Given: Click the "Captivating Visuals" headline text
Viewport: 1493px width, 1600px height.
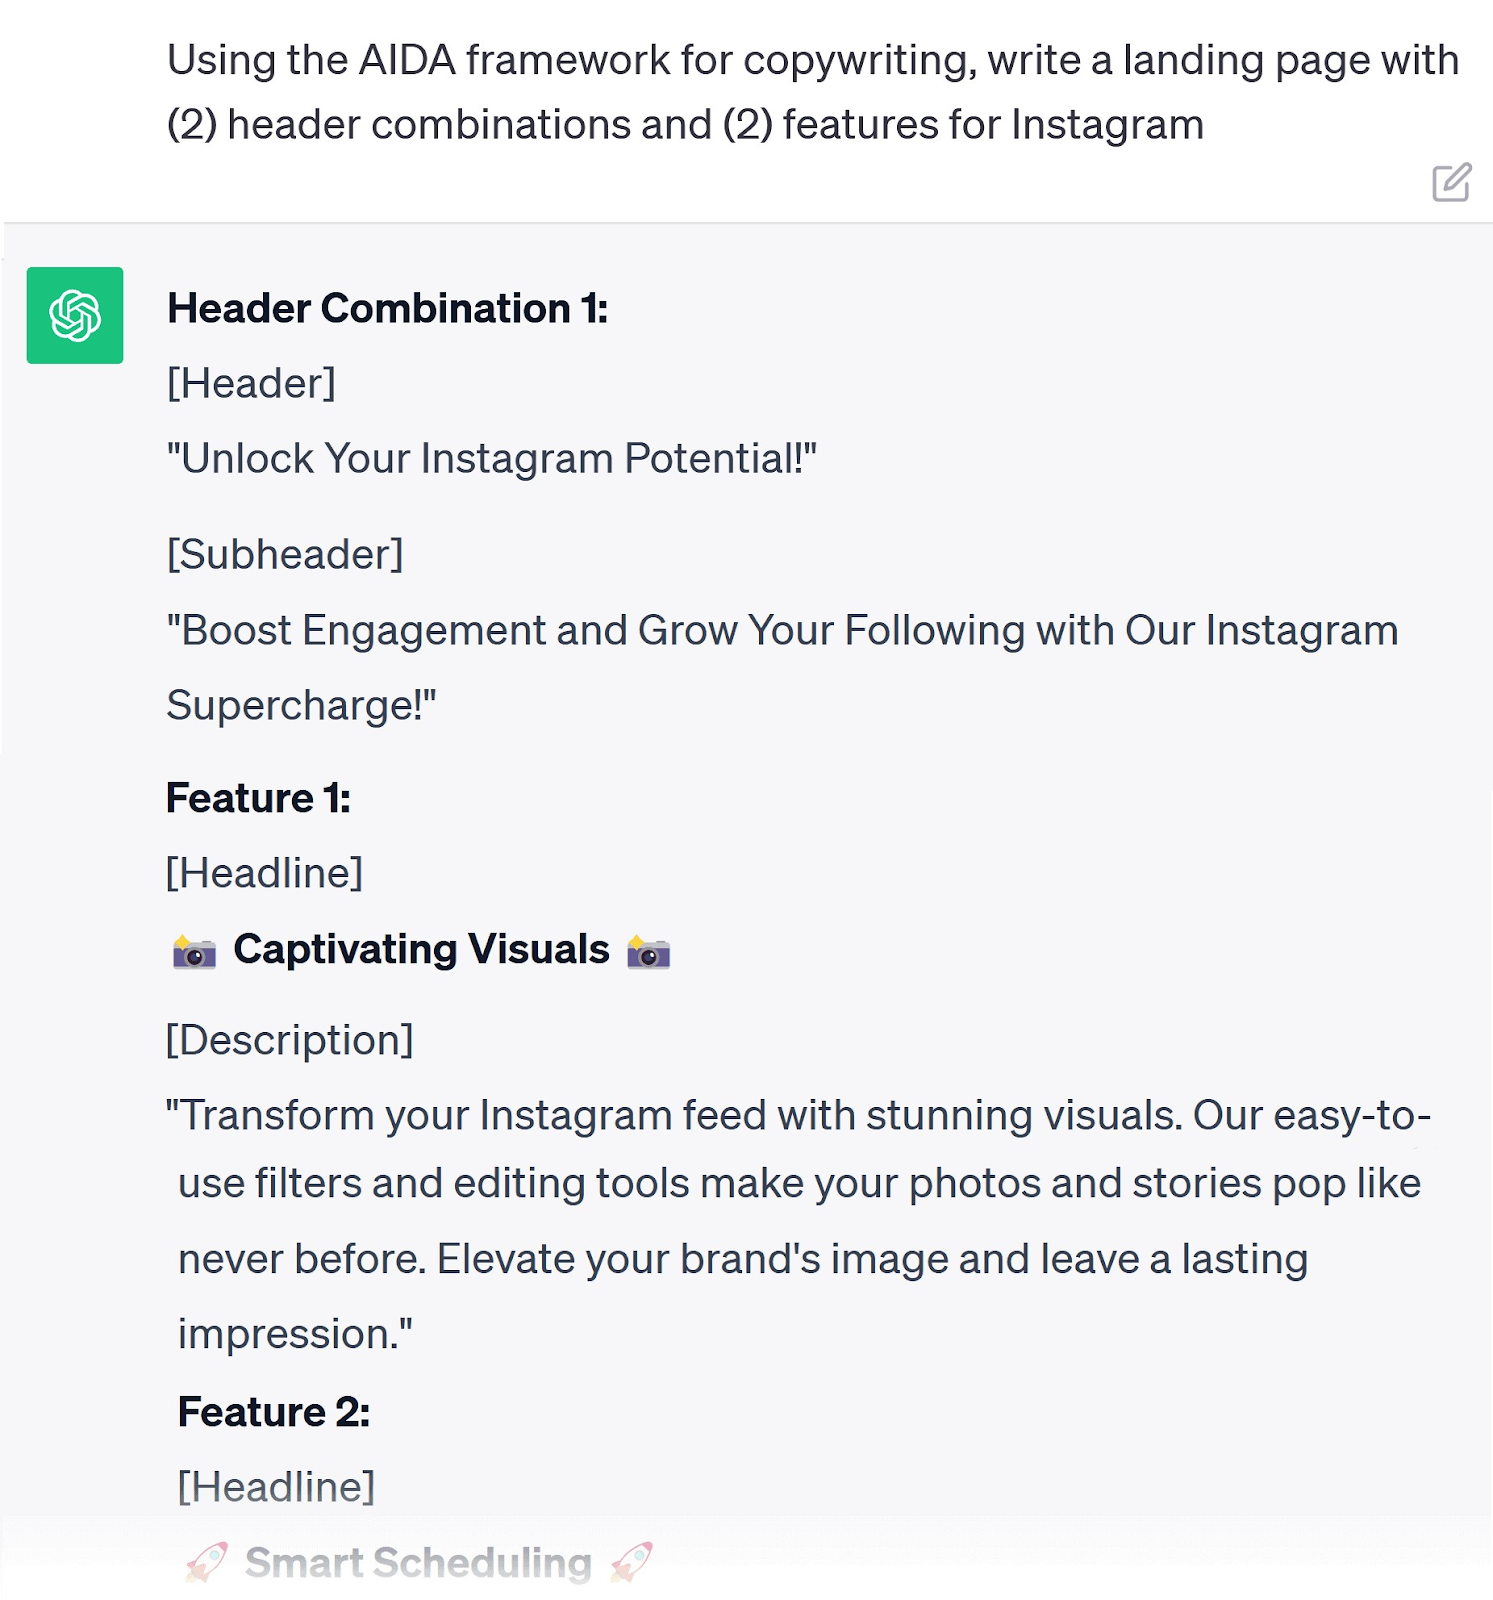Looking at the screenshot, I should [421, 949].
